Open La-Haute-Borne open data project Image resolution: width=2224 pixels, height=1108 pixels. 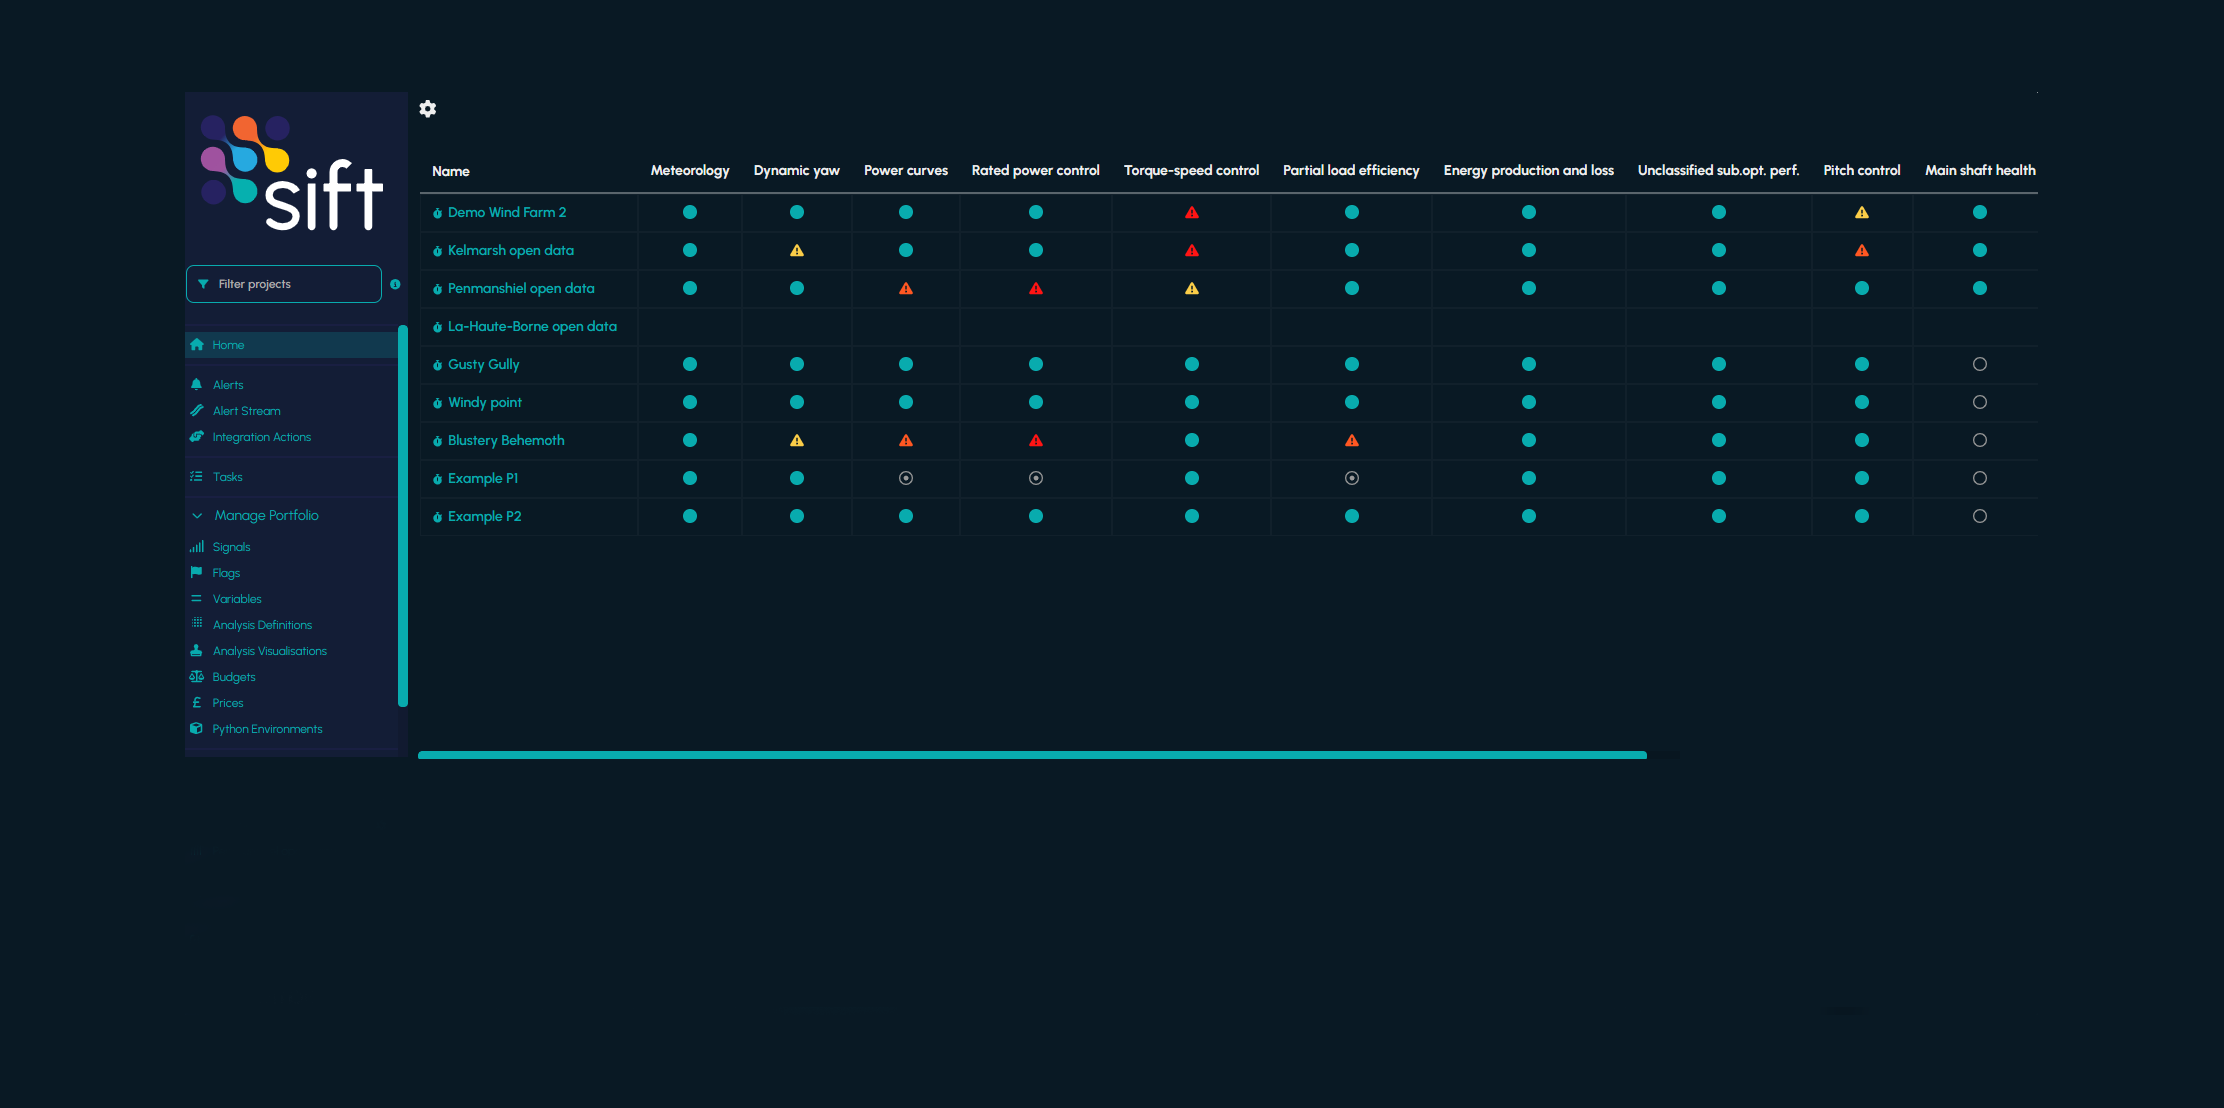pos(532,327)
